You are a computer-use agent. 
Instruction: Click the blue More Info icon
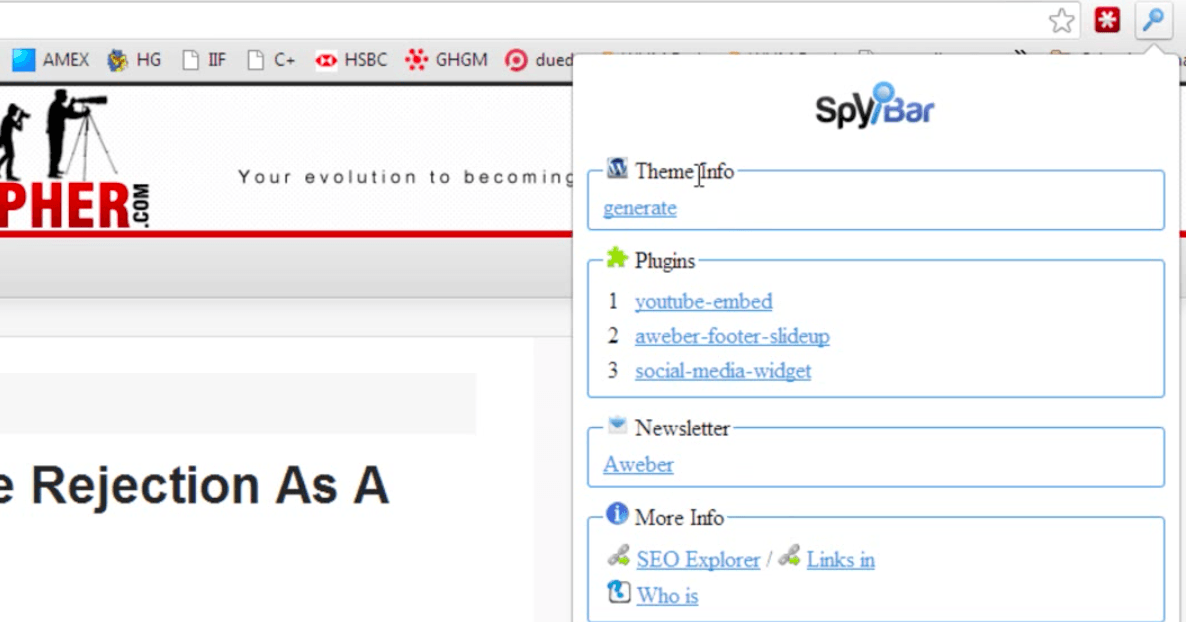pos(617,514)
